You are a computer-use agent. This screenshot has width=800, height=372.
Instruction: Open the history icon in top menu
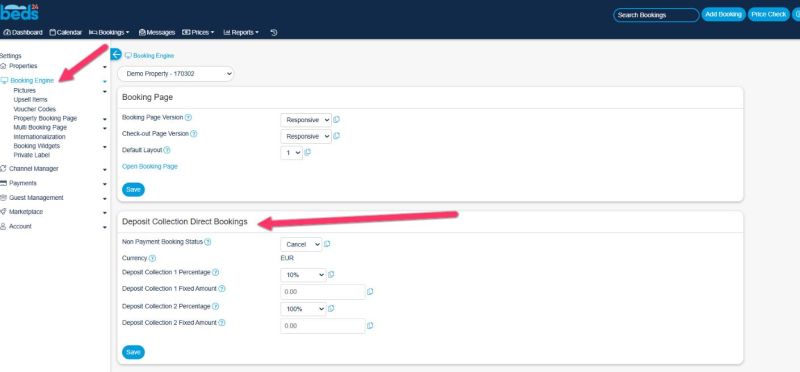(273, 32)
